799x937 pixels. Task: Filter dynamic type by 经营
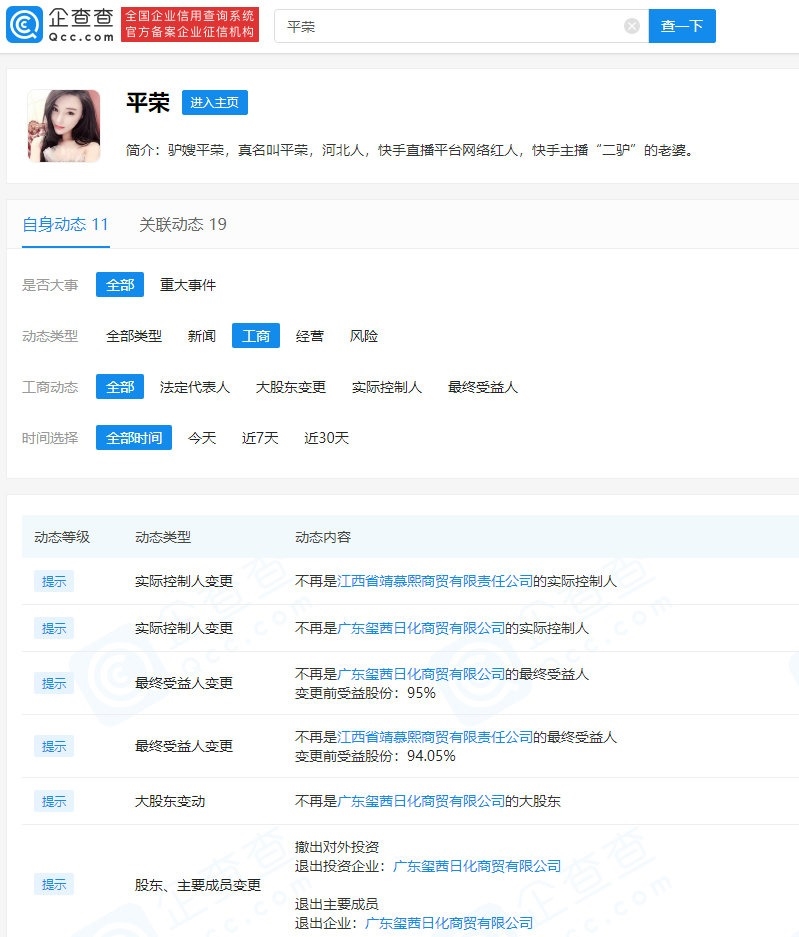[310, 336]
